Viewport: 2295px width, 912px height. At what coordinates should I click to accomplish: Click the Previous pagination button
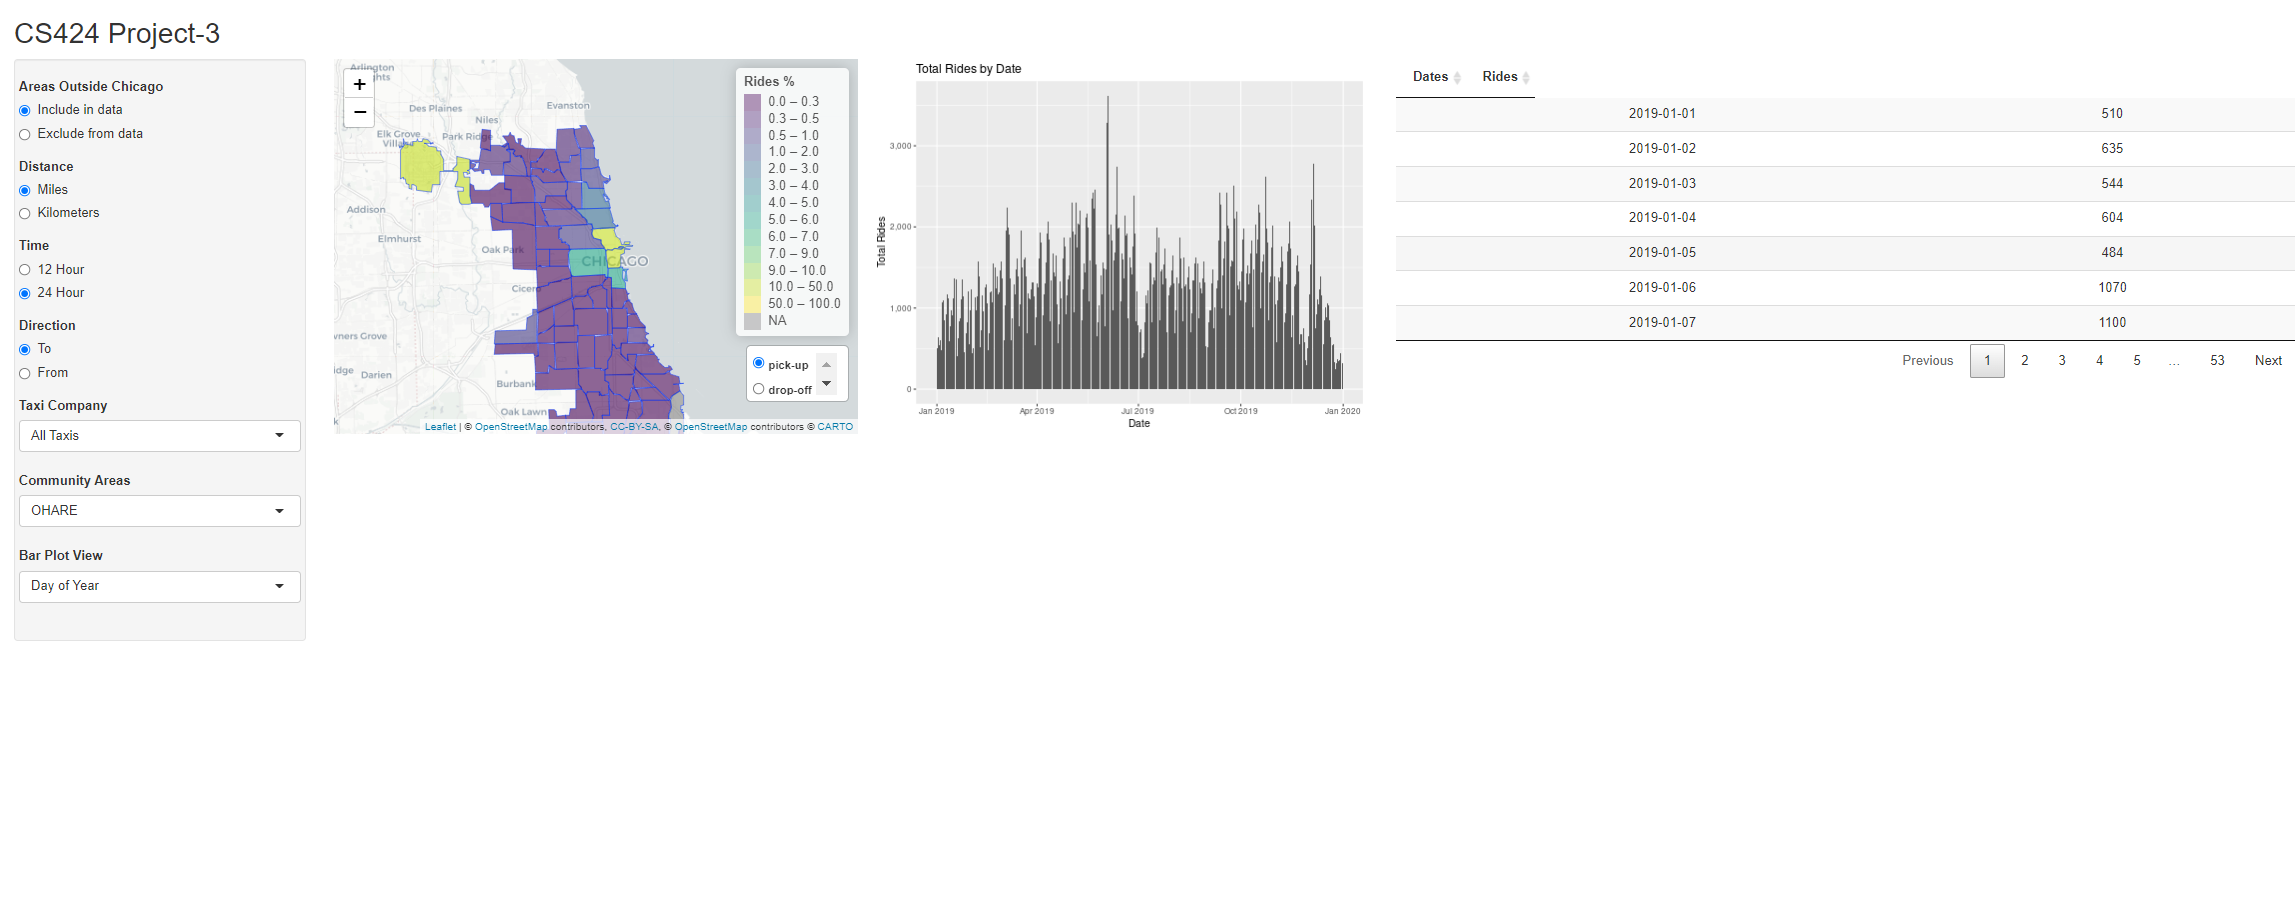click(x=1927, y=361)
